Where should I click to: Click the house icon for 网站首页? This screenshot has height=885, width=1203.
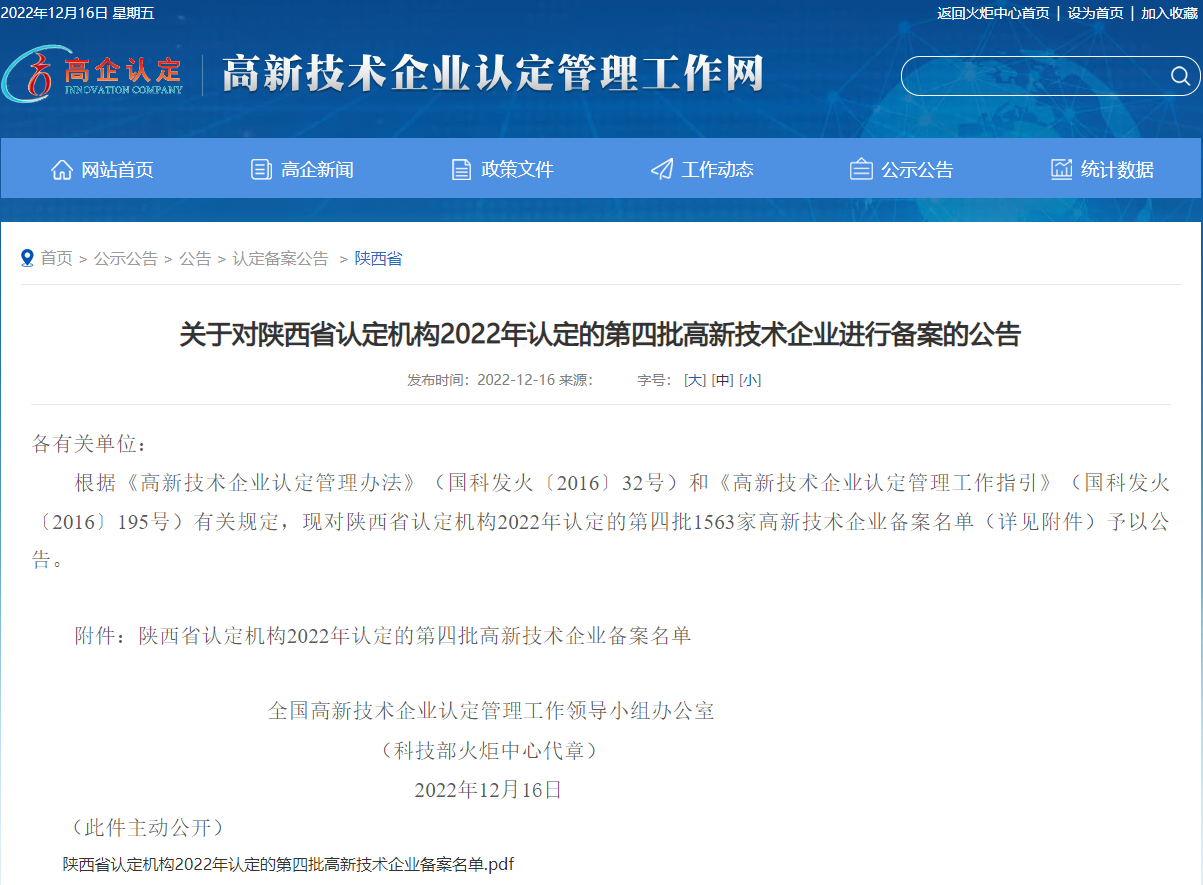point(62,169)
